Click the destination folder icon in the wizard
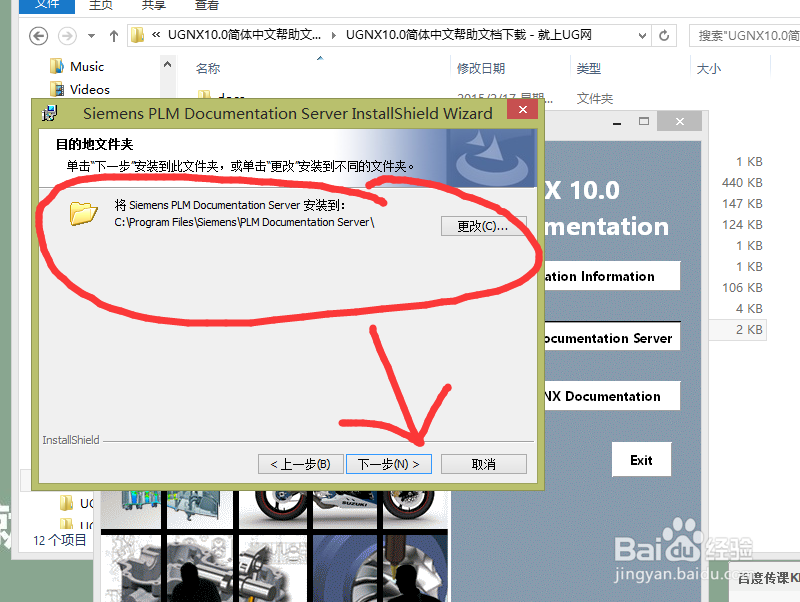This screenshot has height=602, width=800. click(x=84, y=214)
